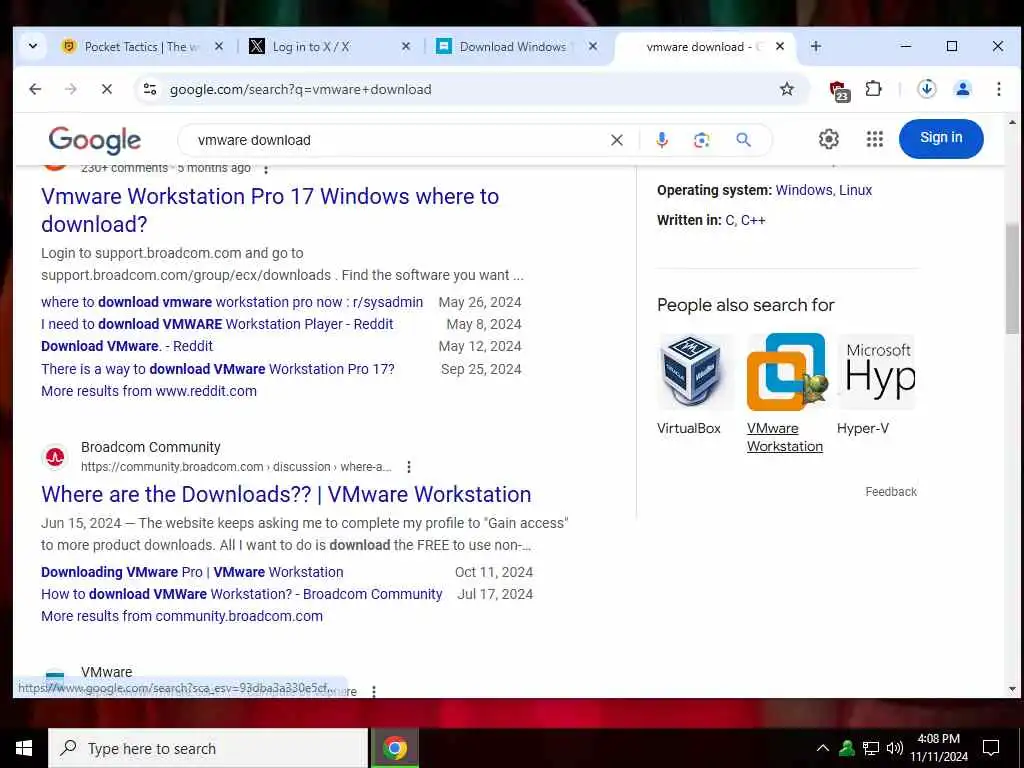1024x768 pixels.
Task: Open 'where to download vmware workstation pro now' link
Action: [x=232, y=302]
